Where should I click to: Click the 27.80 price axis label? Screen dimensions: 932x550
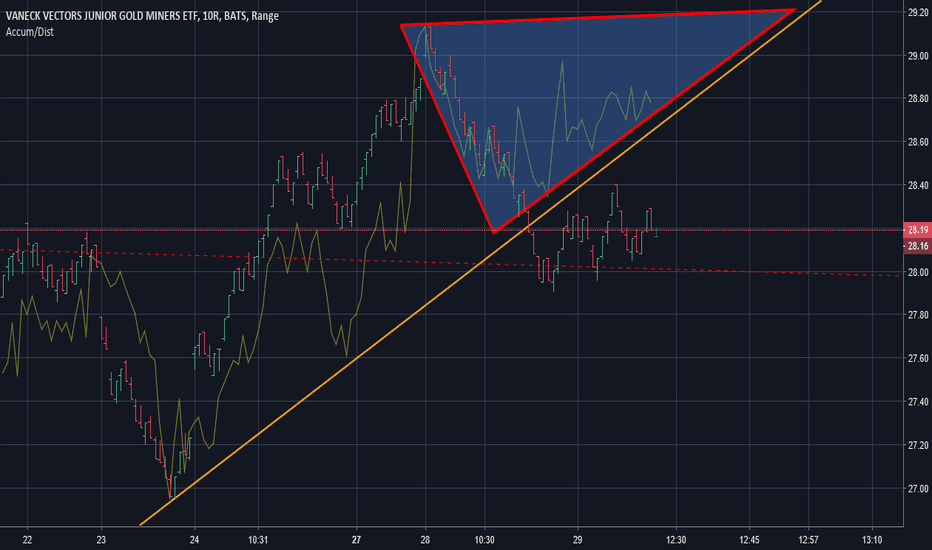click(x=918, y=315)
